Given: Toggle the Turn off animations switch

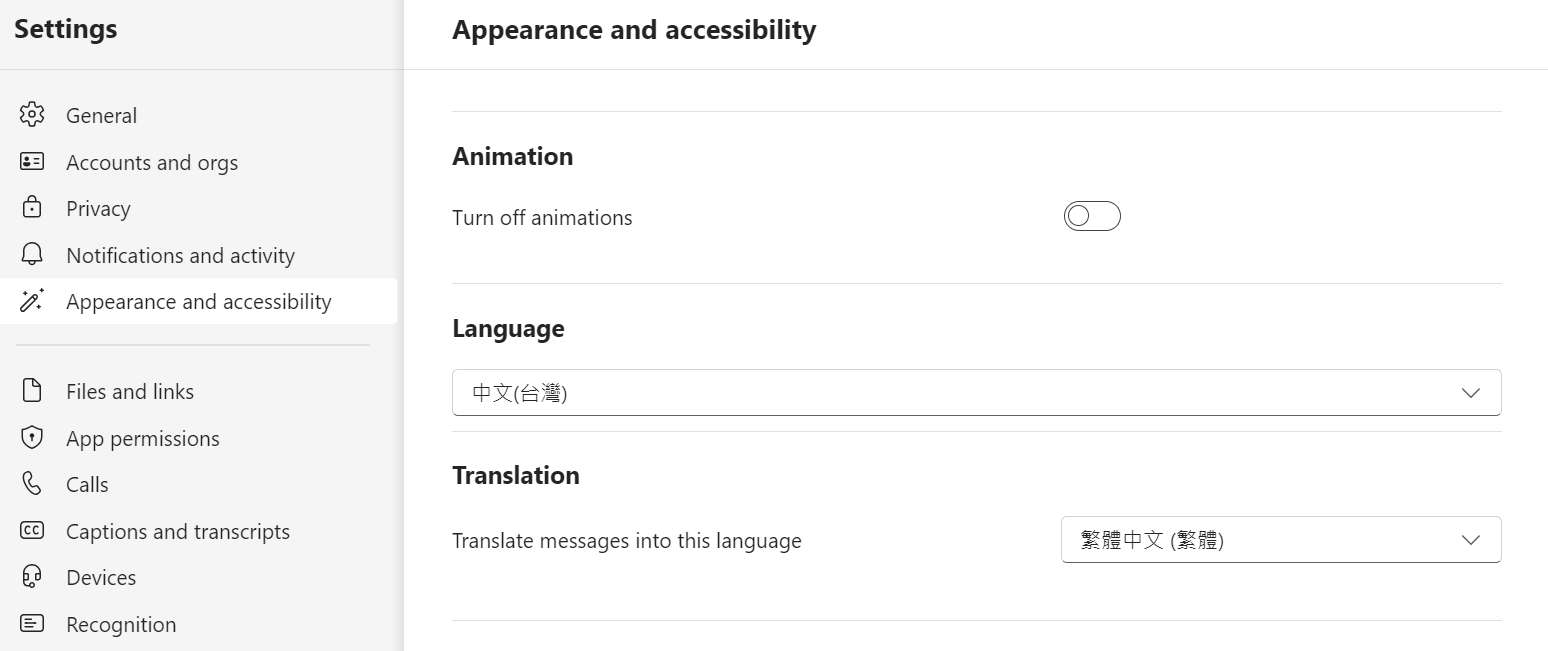Looking at the screenshot, I should tap(1092, 216).
